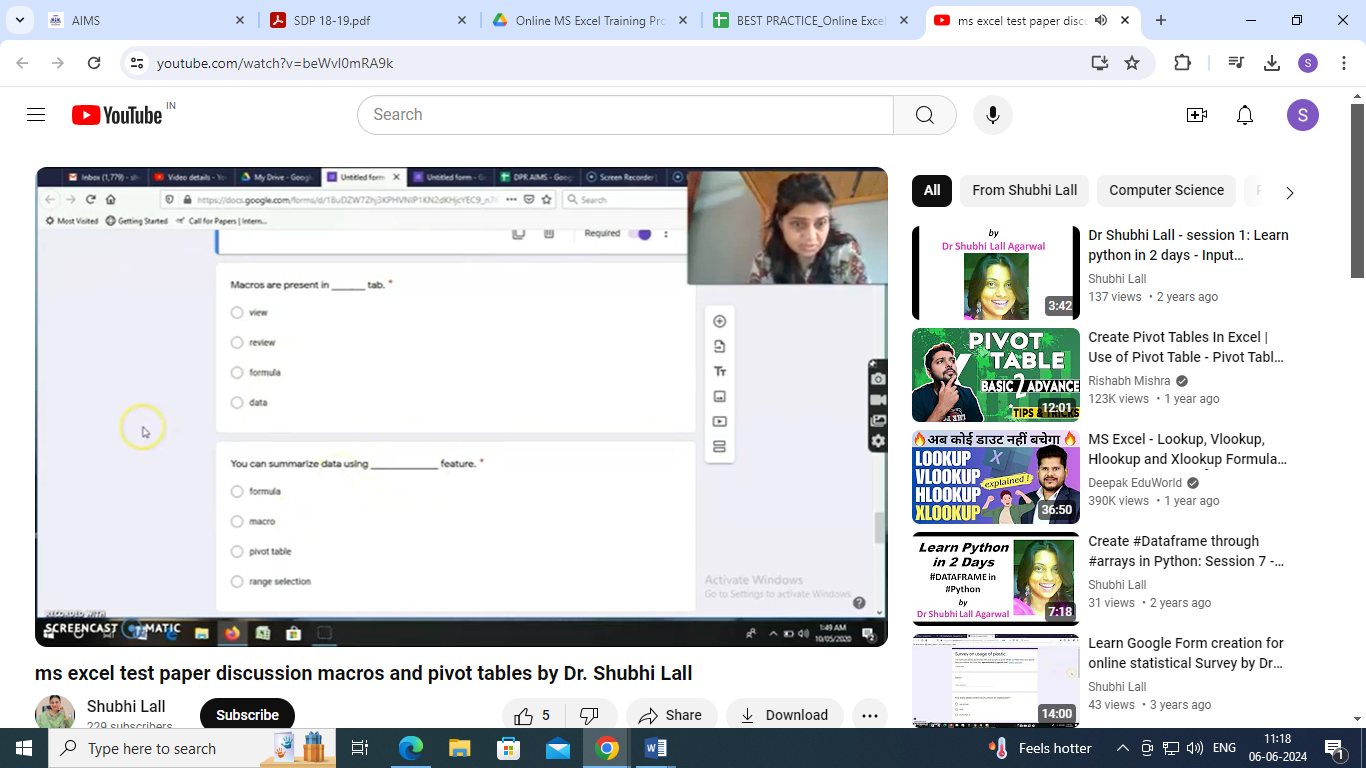The image size is (1366, 768).
Task: Bookmark this page with star icon
Action: pyautogui.click(x=1132, y=63)
